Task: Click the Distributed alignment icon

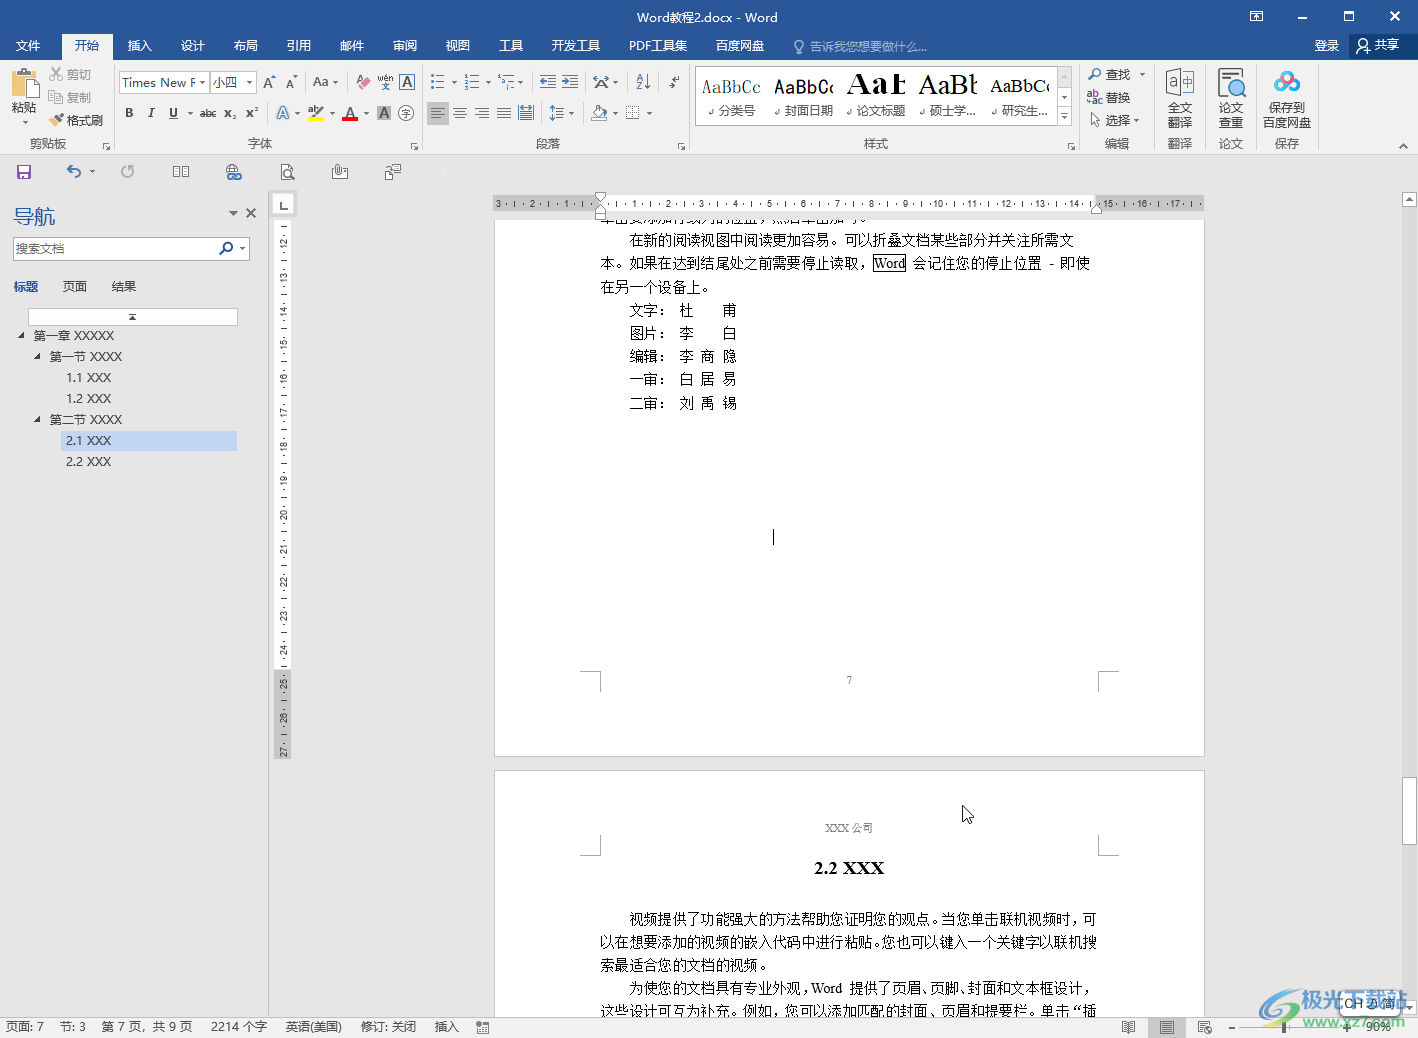Action: (526, 113)
